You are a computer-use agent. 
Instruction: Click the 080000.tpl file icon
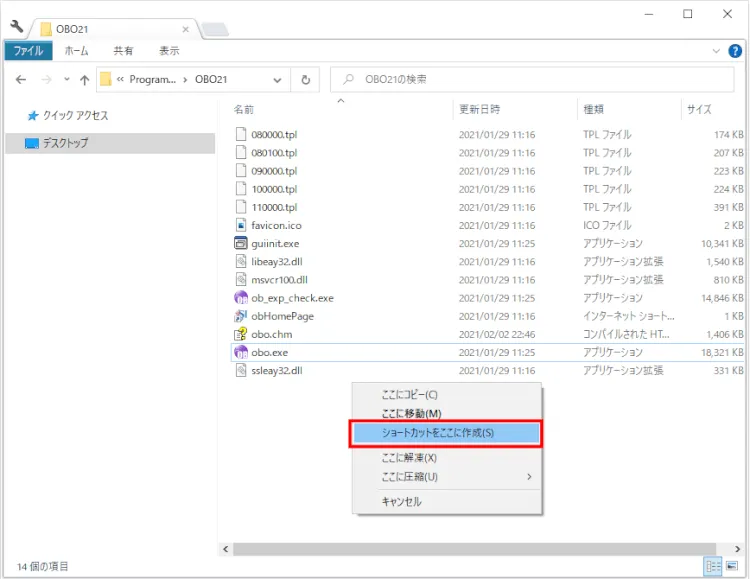click(241, 134)
